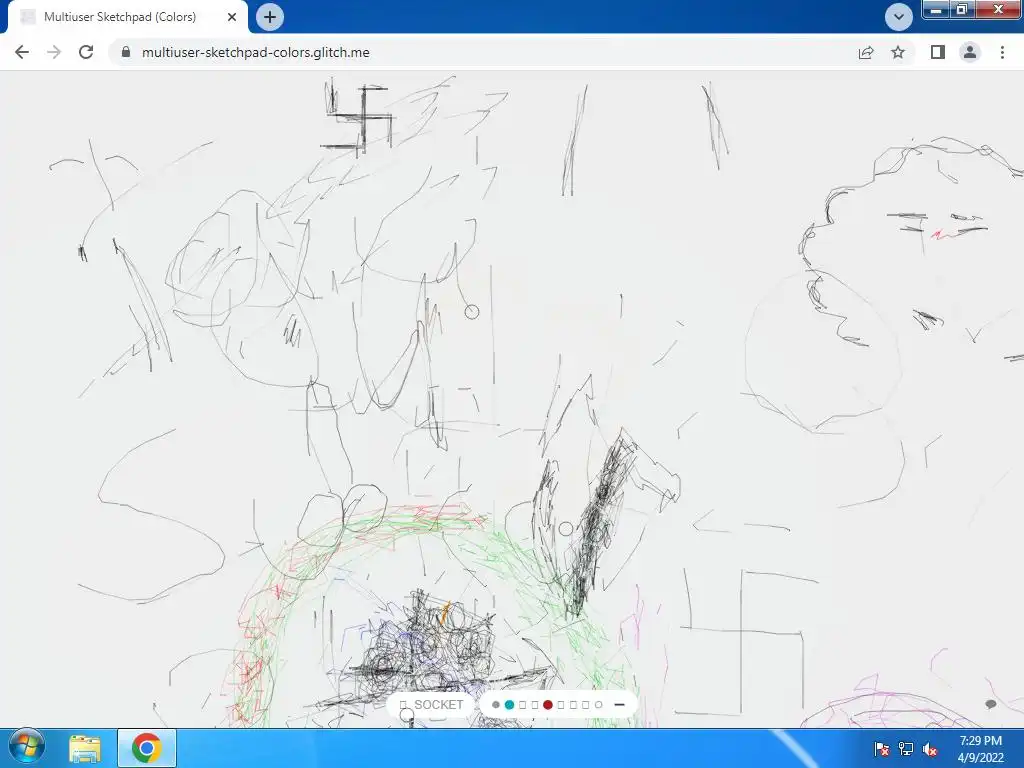Viewport: 1024px width, 768px height.
Task: Open the Chrome three-dot menu
Action: 1002,52
